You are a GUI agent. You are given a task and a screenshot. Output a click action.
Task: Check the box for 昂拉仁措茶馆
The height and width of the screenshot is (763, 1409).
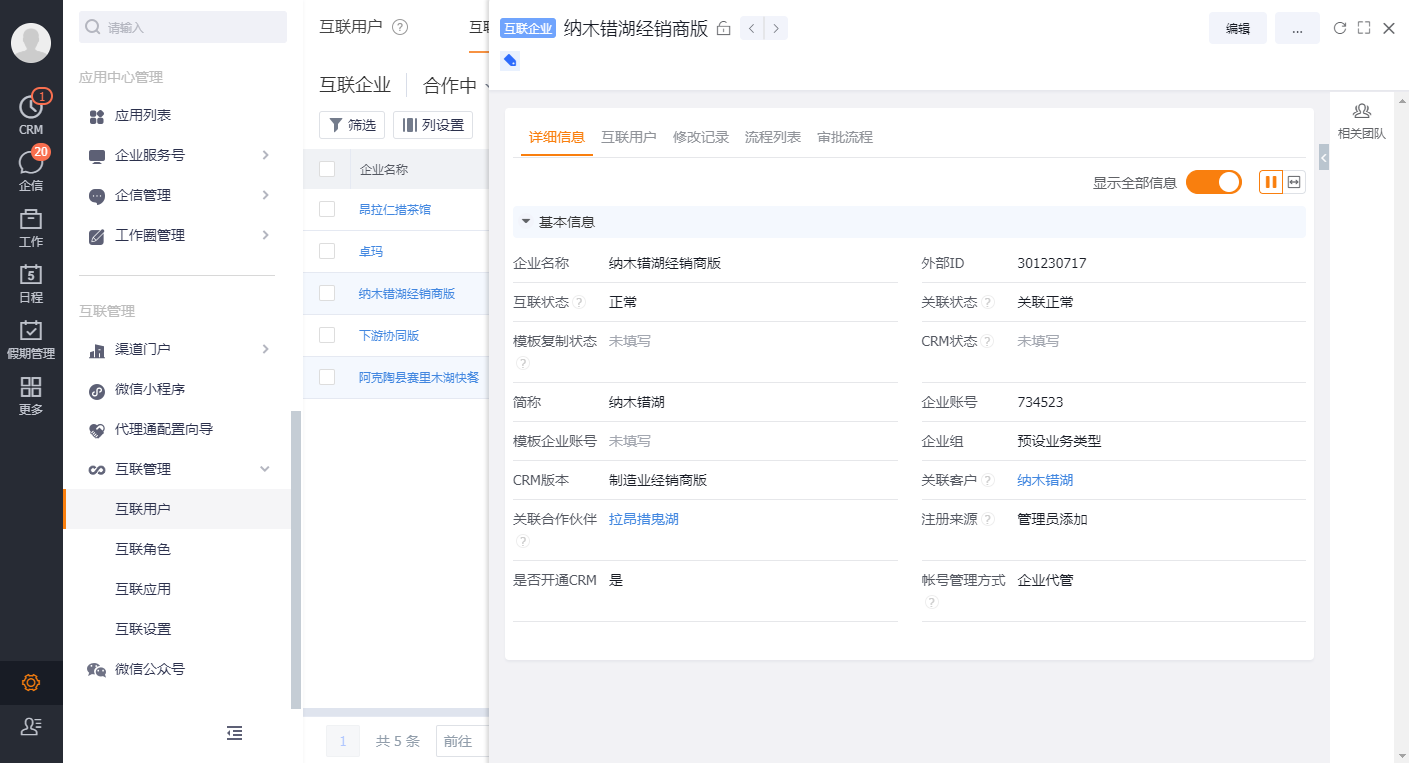(327, 209)
